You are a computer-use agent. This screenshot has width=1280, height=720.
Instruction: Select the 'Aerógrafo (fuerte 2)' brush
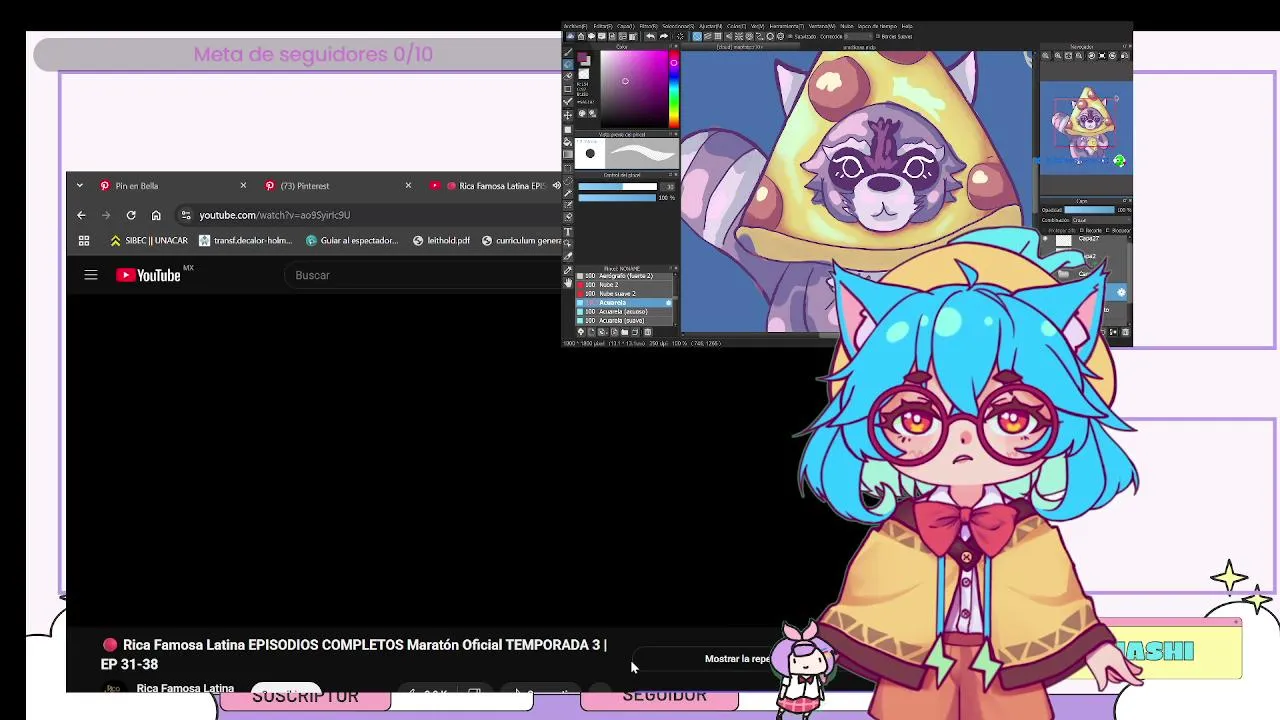click(625, 276)
